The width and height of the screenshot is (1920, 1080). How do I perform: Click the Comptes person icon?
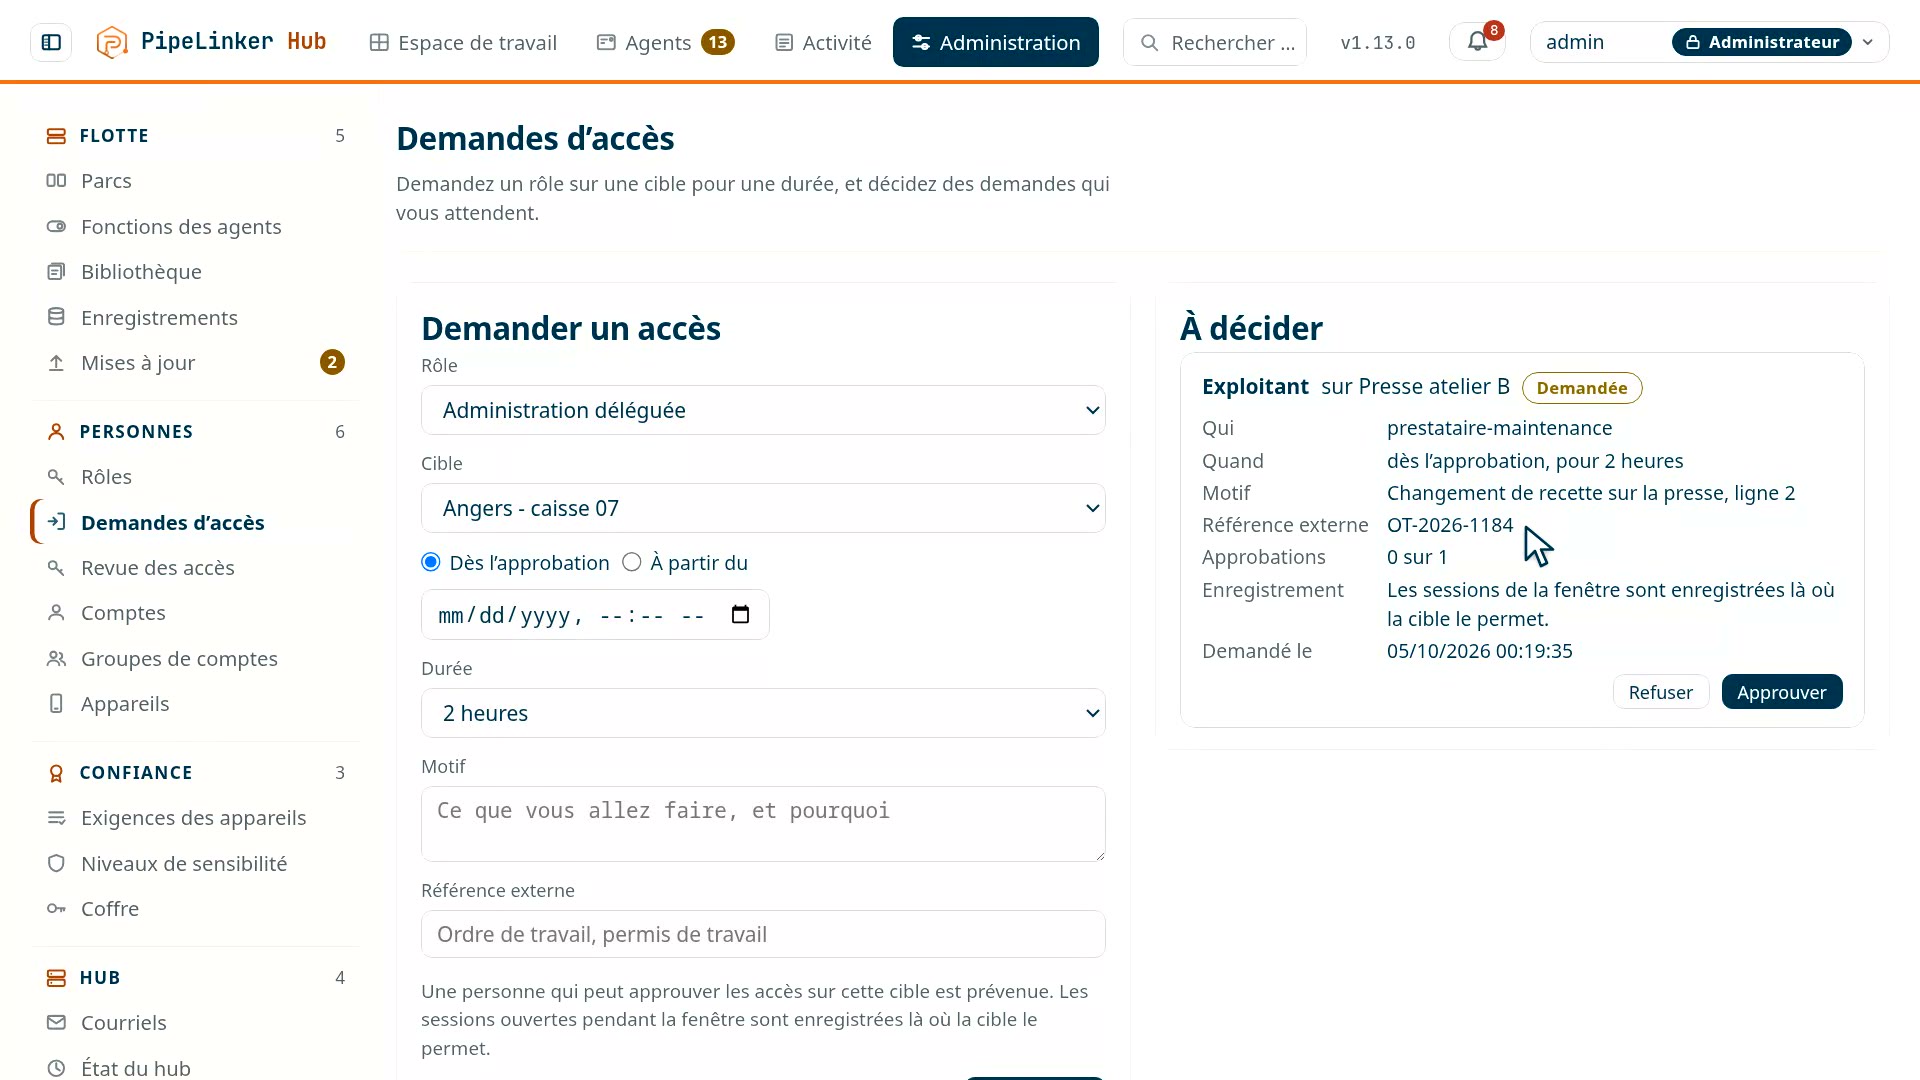[56, 613]
